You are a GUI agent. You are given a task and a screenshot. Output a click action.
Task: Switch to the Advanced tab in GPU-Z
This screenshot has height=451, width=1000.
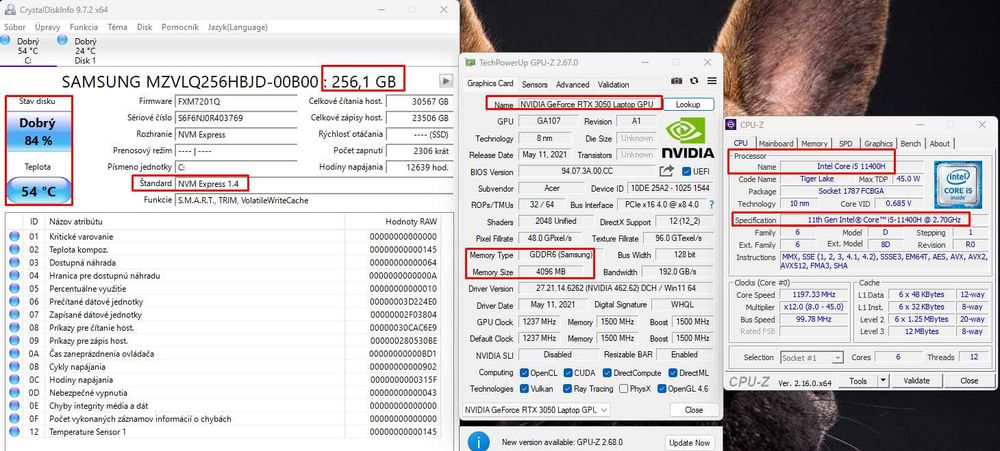point(572,84)
